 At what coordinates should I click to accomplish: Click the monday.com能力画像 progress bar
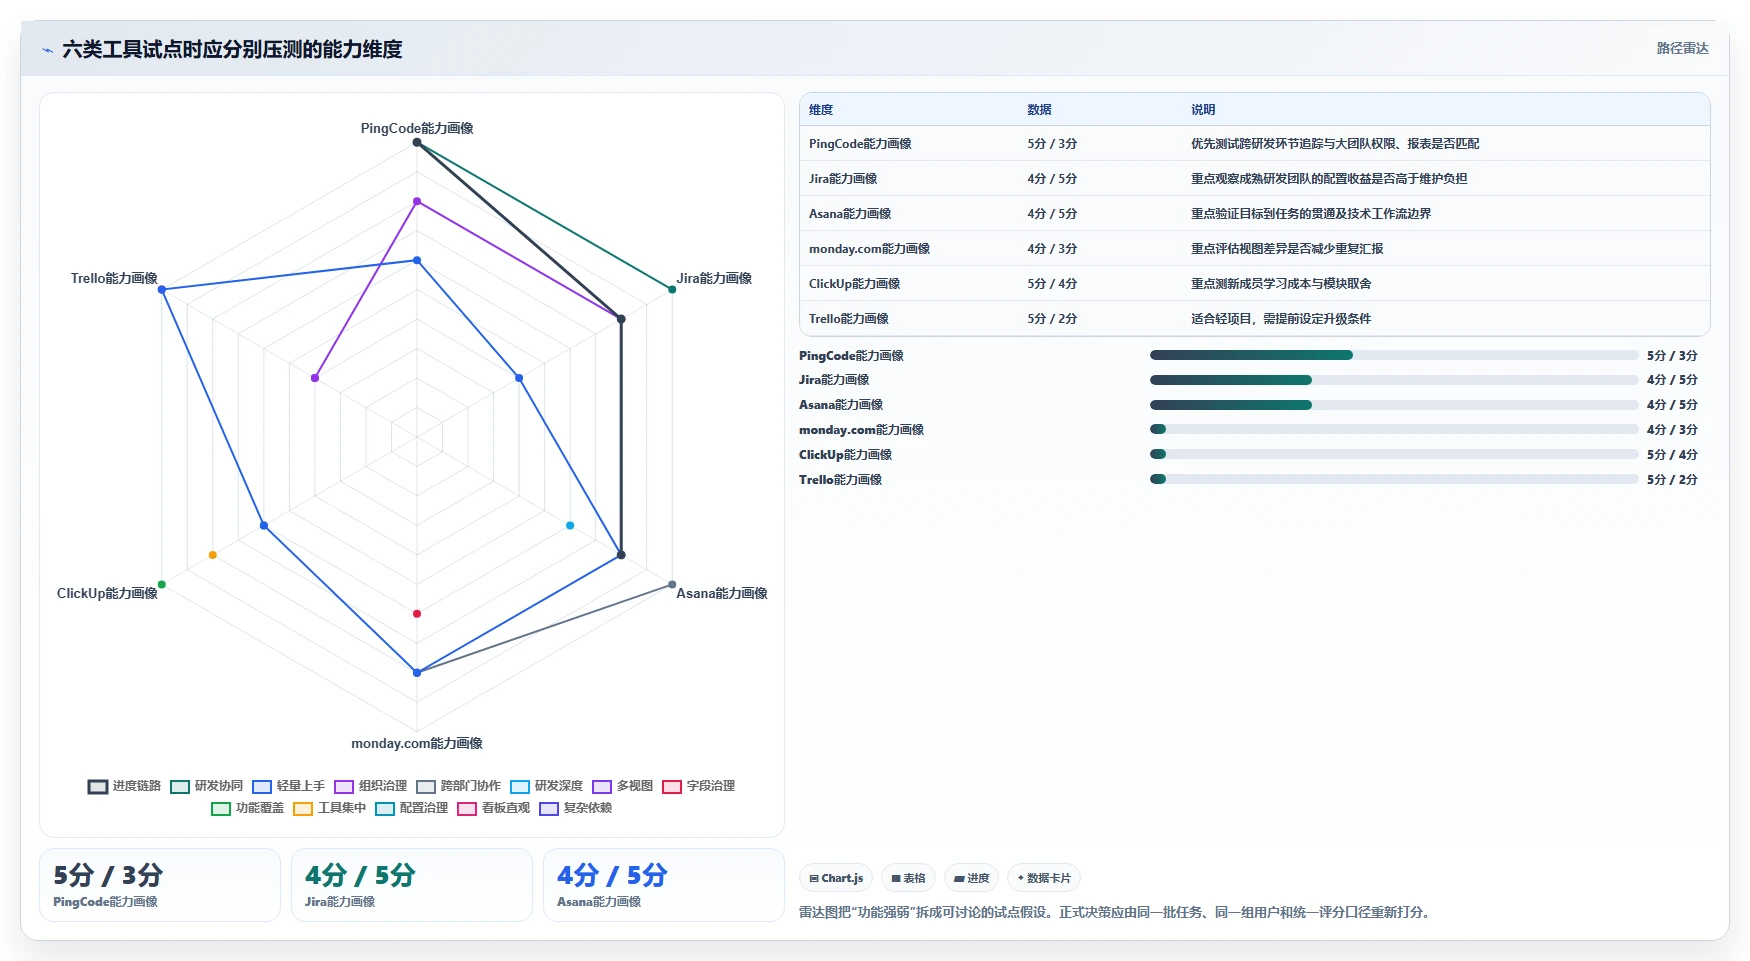pos(1394,429)
